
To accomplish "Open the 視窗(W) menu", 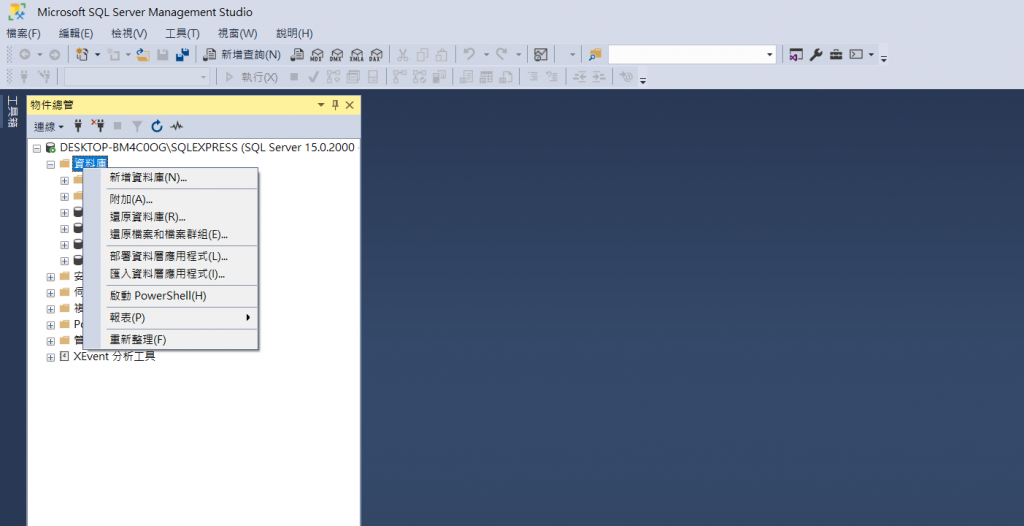I will [x=237, y=33].
